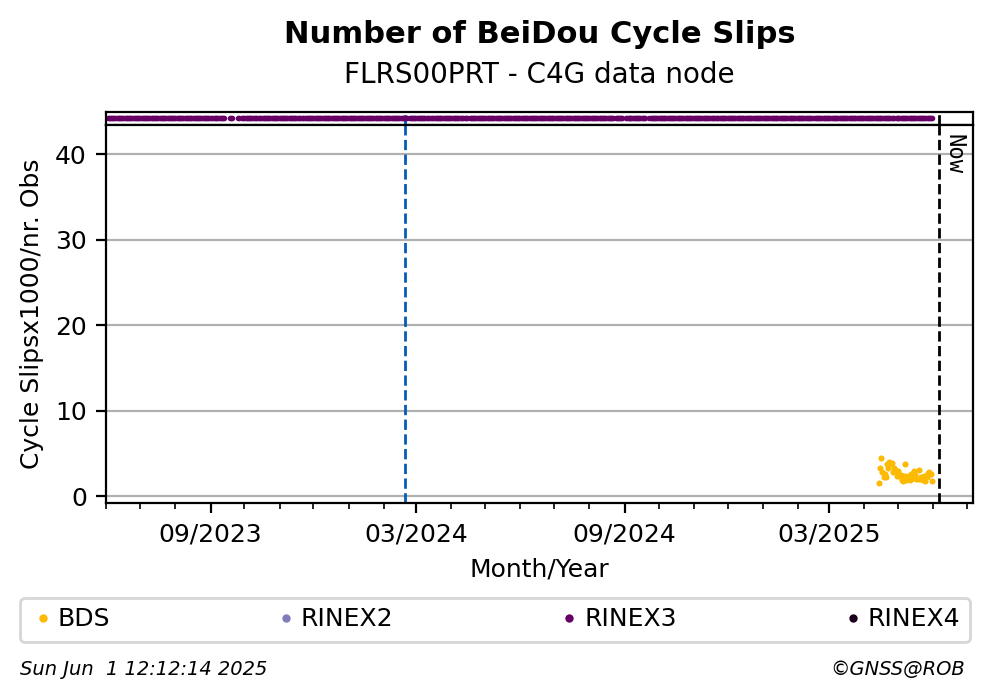The image size is (993, 699).
Task: Click the 09/2024 x-axis tick label
Action: [624, 534]
